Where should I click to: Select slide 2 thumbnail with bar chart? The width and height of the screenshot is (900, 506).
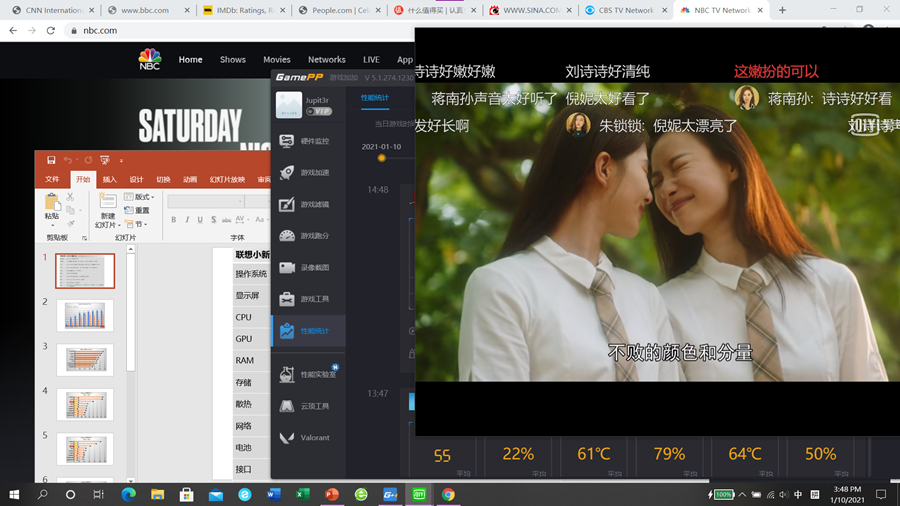click(85, 316)
